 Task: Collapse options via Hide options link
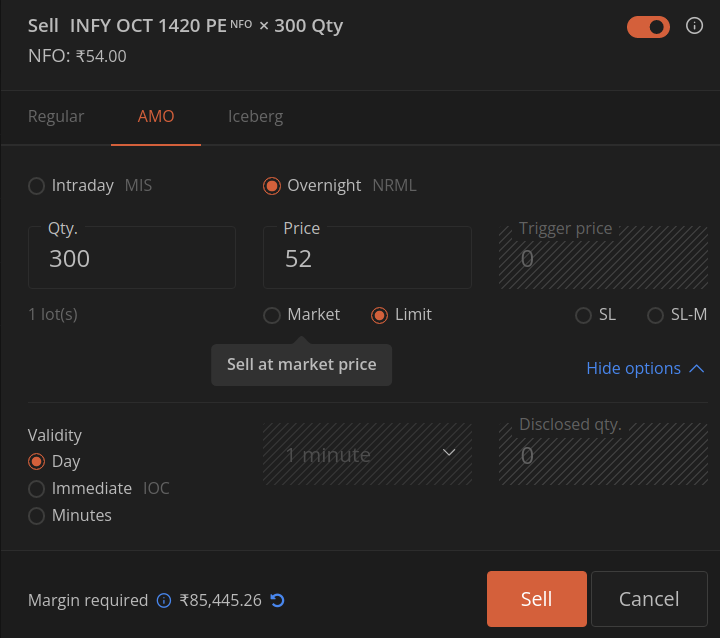coord(645,368)
